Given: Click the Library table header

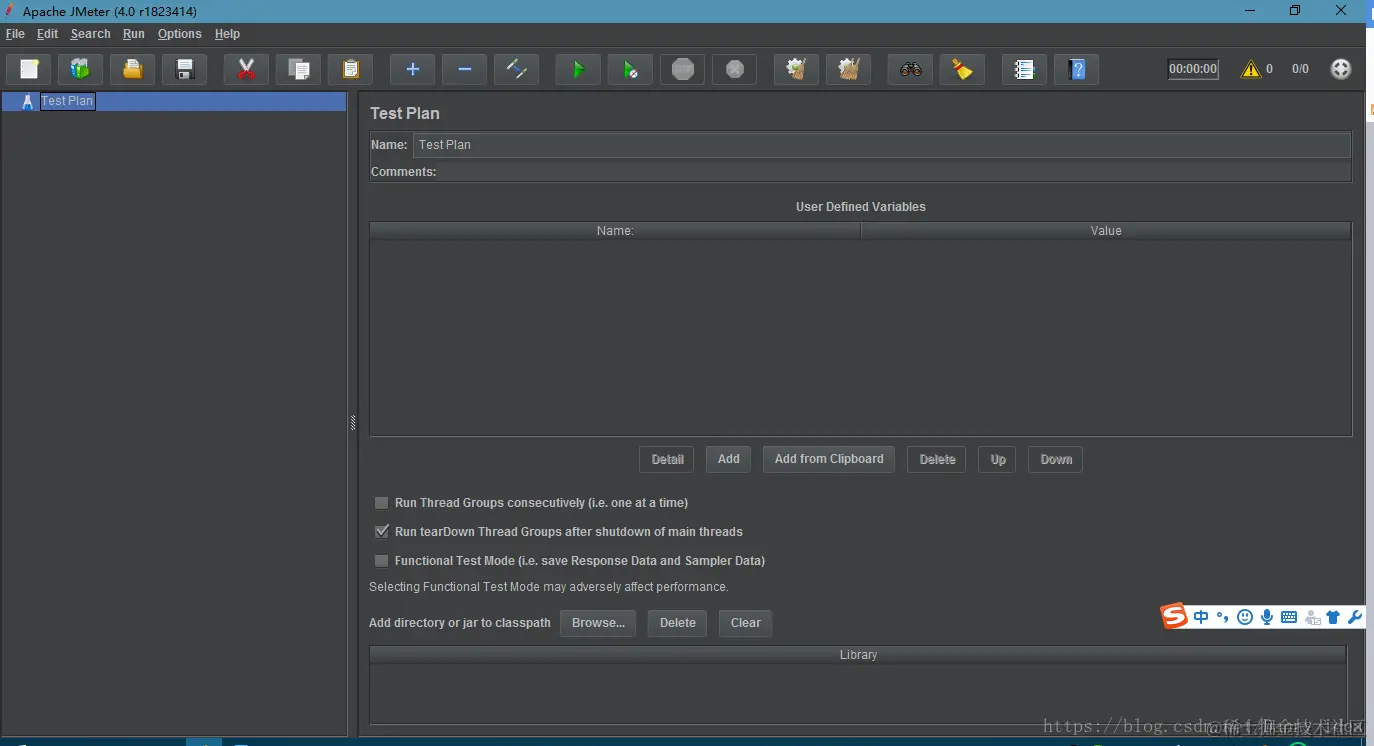Looking at the screenshot, I should pos(858,655).
